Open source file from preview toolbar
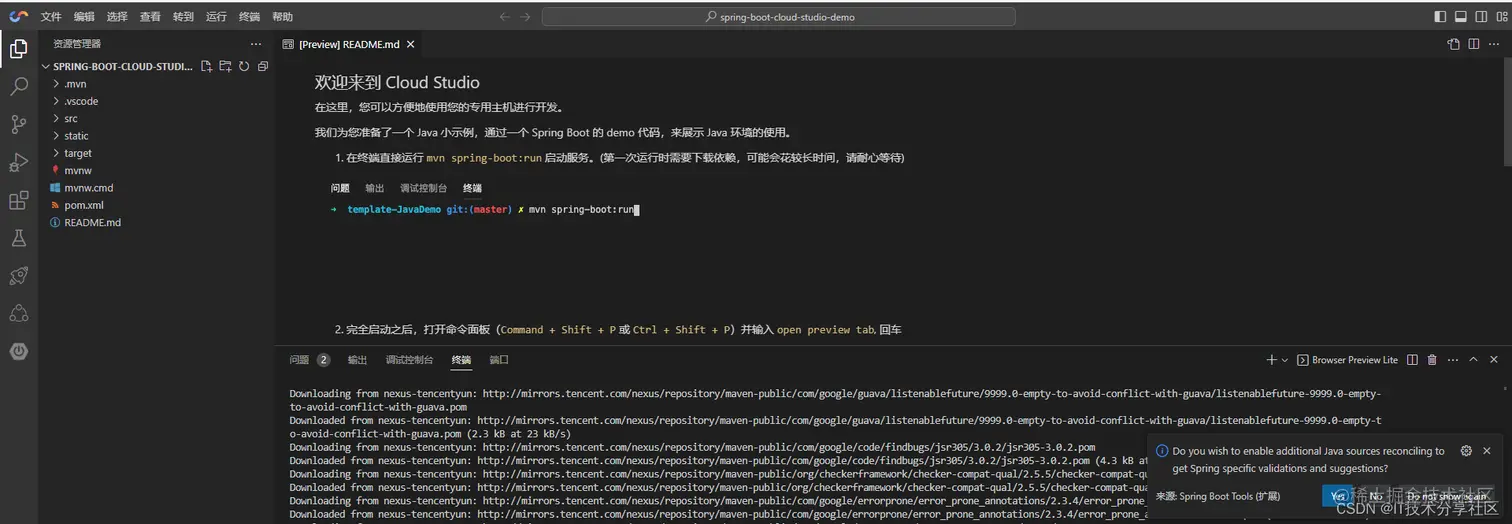 coord(1454,44)
